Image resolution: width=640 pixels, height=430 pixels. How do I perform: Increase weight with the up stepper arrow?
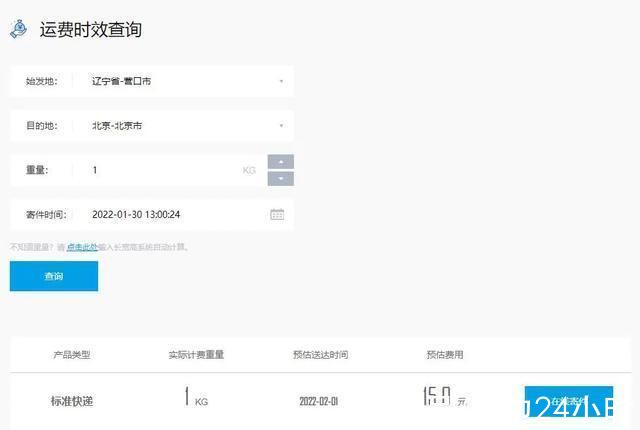[281, 162]
